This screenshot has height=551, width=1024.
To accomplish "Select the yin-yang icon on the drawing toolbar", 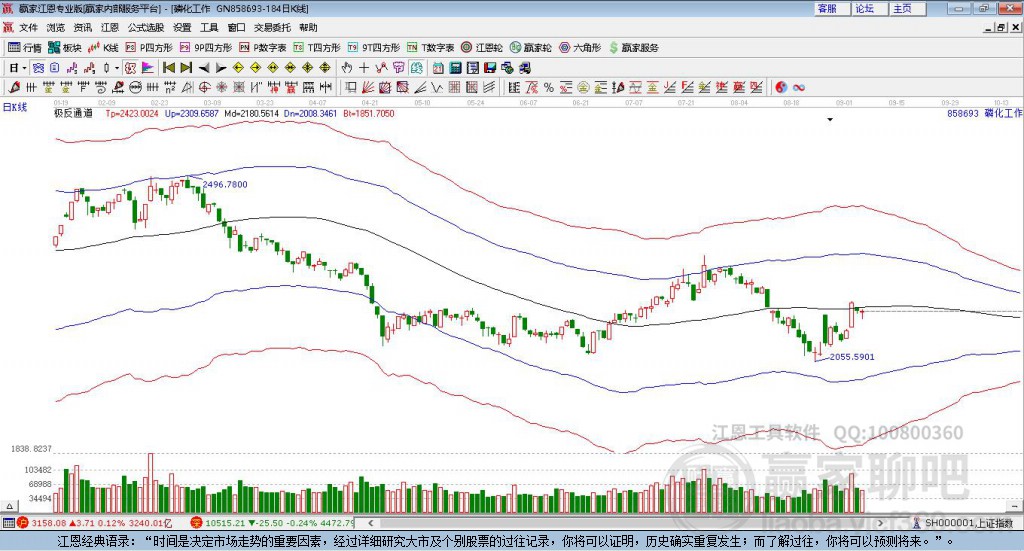I will pos(781,87).
